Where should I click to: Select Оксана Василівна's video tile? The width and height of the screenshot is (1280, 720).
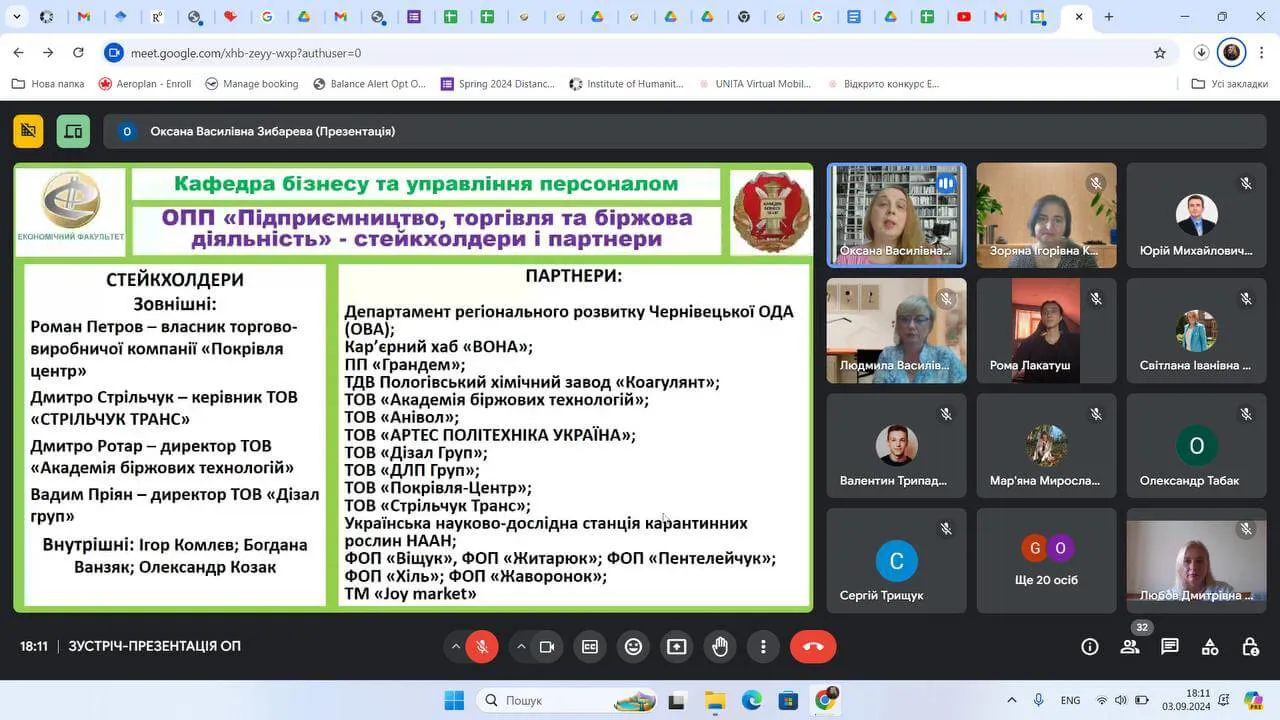pyautogui.click(x=896, y=215)
